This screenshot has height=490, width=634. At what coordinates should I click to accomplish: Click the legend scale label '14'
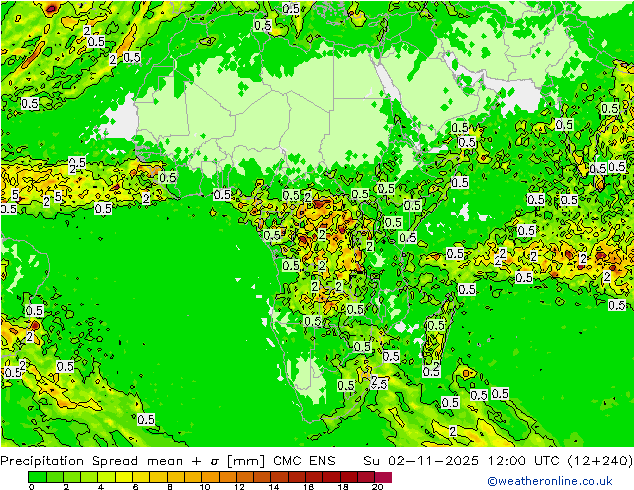(274, 487)
